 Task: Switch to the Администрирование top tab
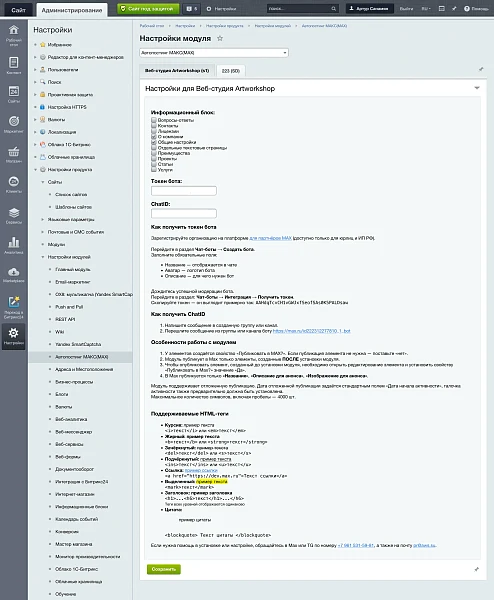[x=72, y=10]
